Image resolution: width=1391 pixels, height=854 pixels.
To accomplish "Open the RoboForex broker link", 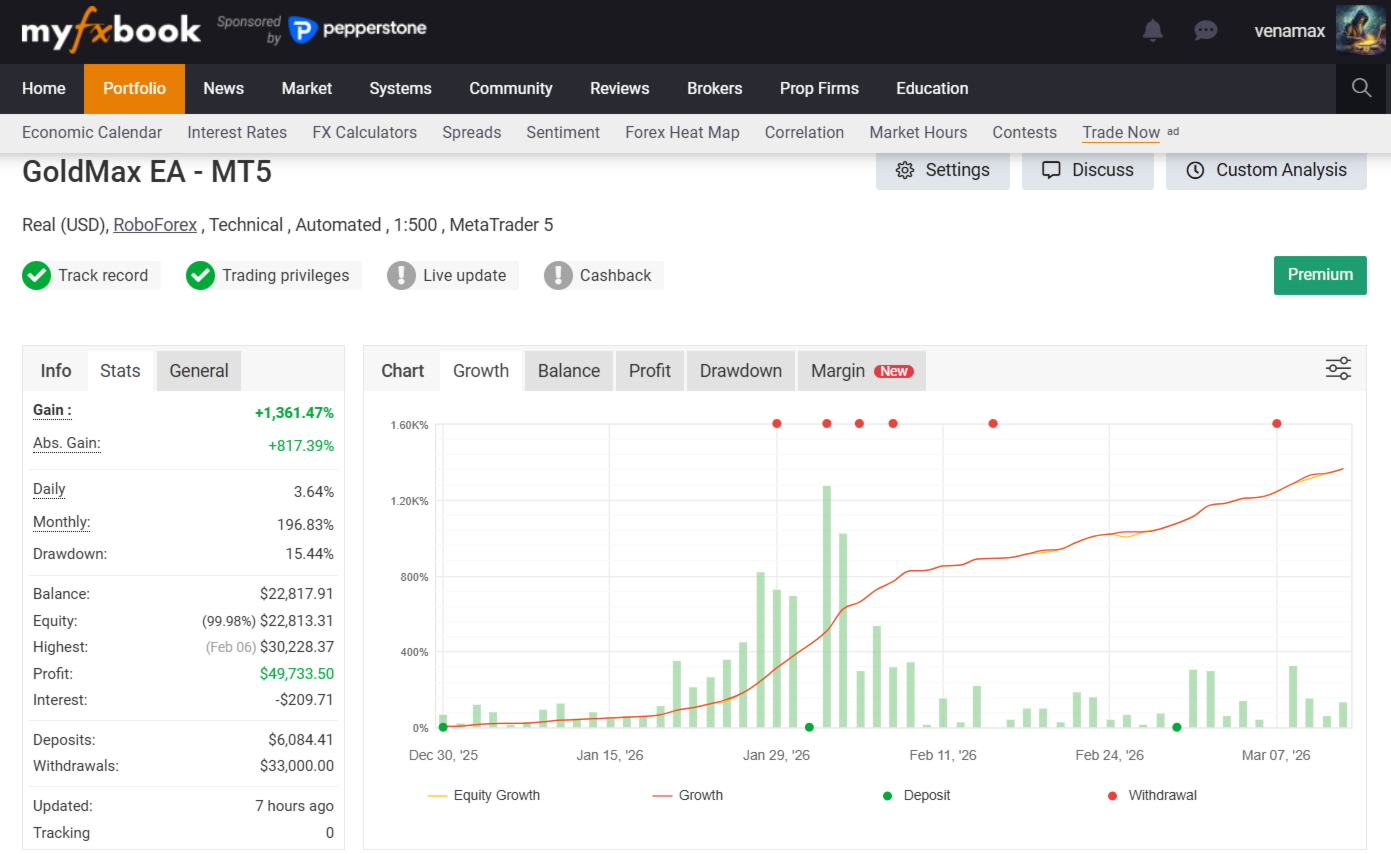I will tap(155, 225).
